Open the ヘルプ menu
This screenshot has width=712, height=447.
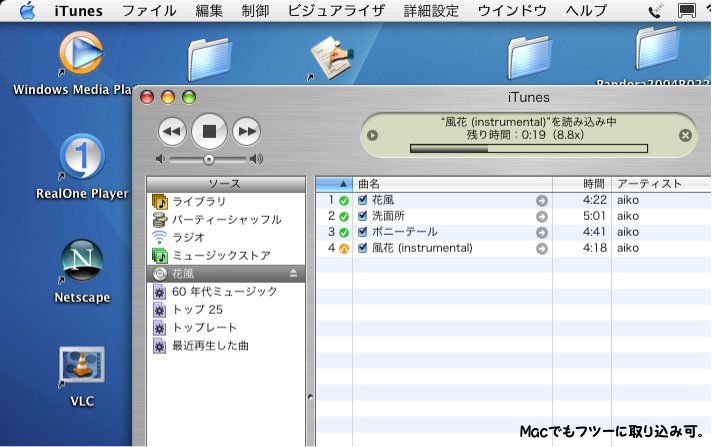click(586, 10)
